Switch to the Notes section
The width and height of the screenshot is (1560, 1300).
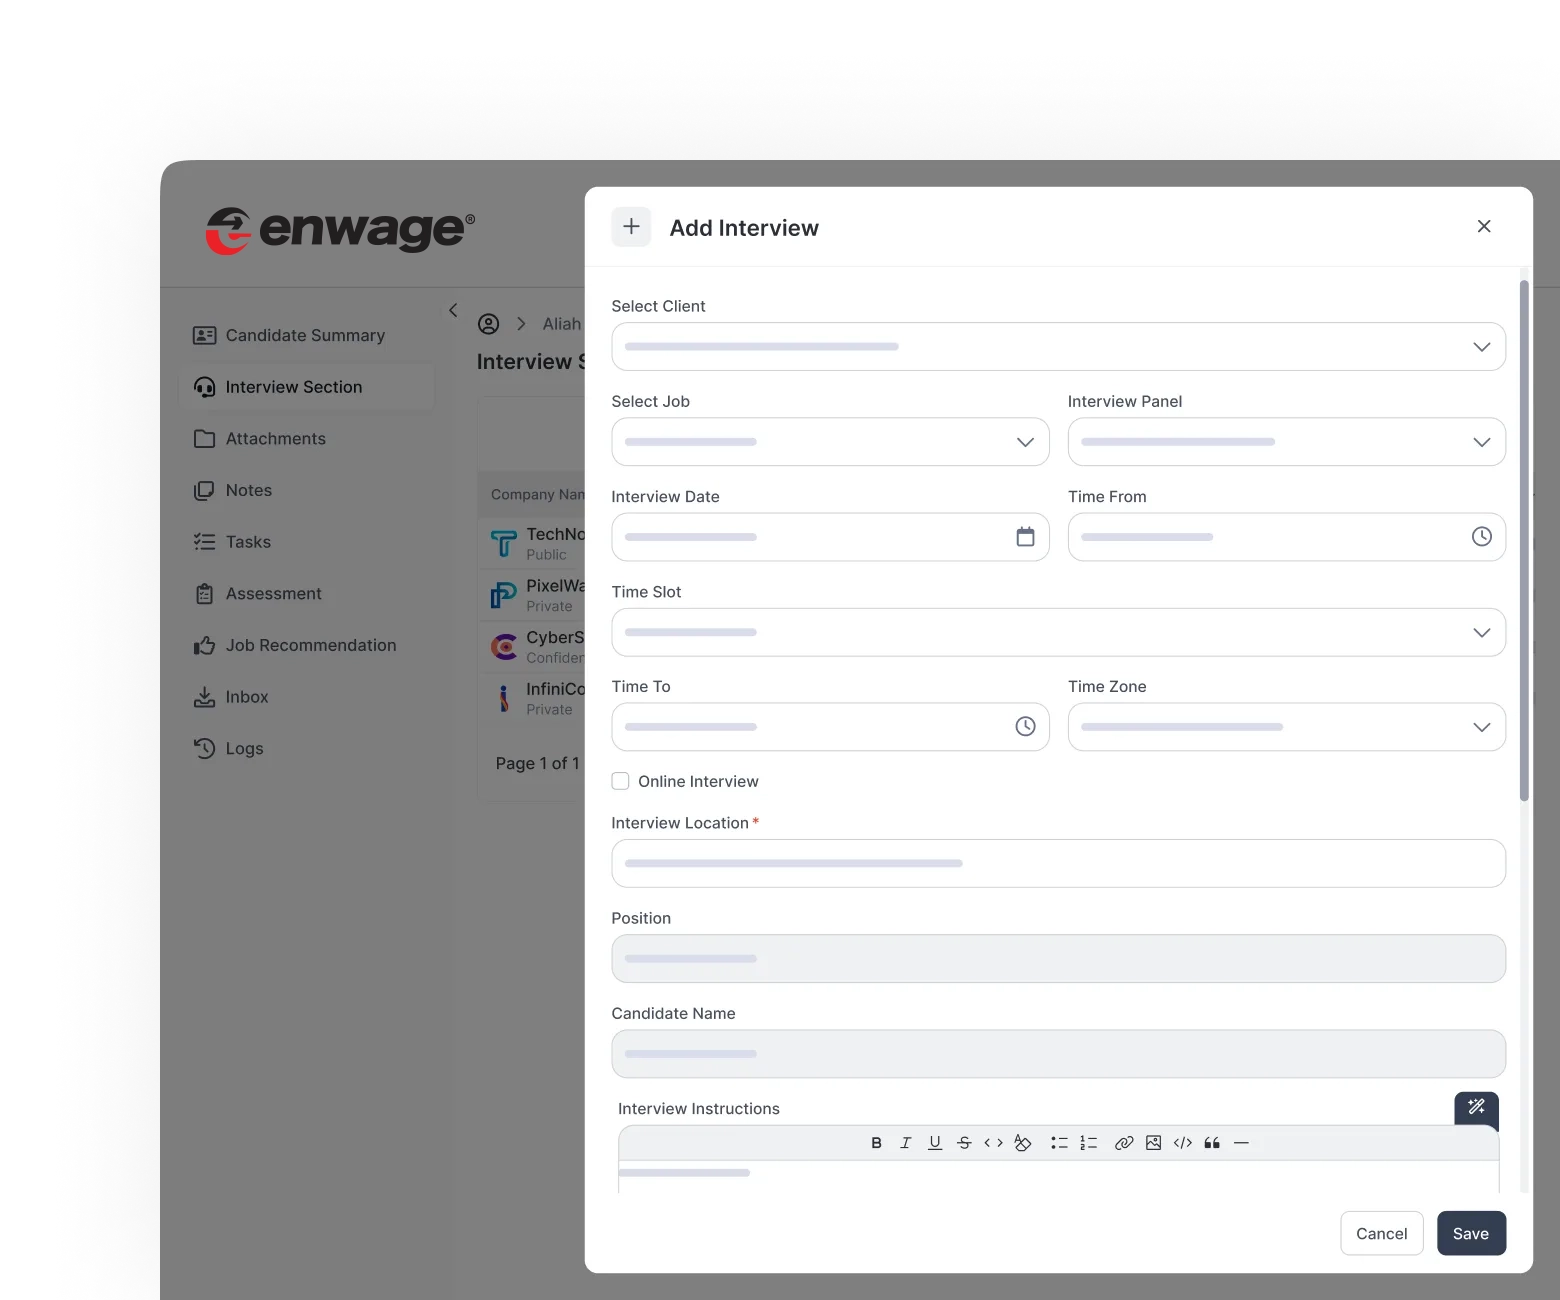click(248, 490)
